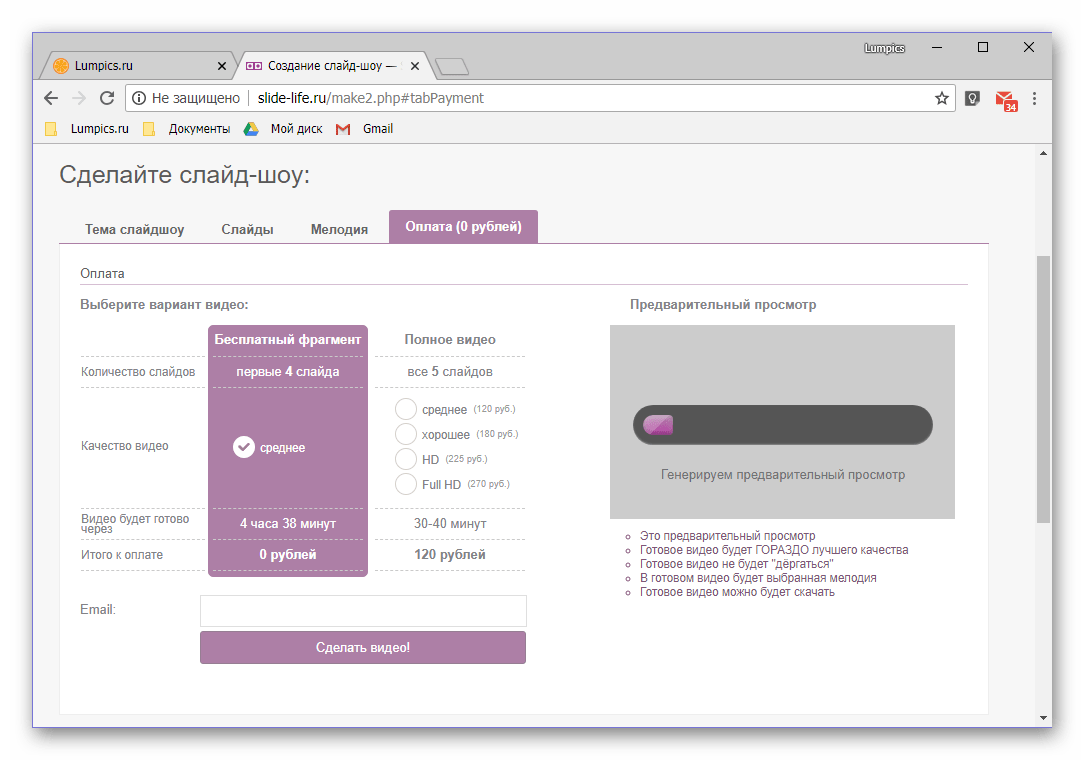Open a new browser tab
Screen dimensions: 1085x760
(452, 66)
